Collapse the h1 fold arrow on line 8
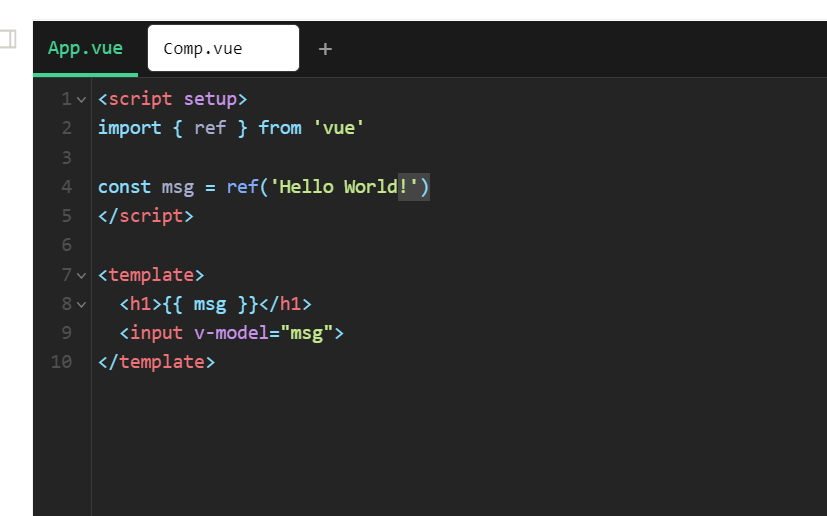This screenshot has width=827, height=516. coord(81,304)
